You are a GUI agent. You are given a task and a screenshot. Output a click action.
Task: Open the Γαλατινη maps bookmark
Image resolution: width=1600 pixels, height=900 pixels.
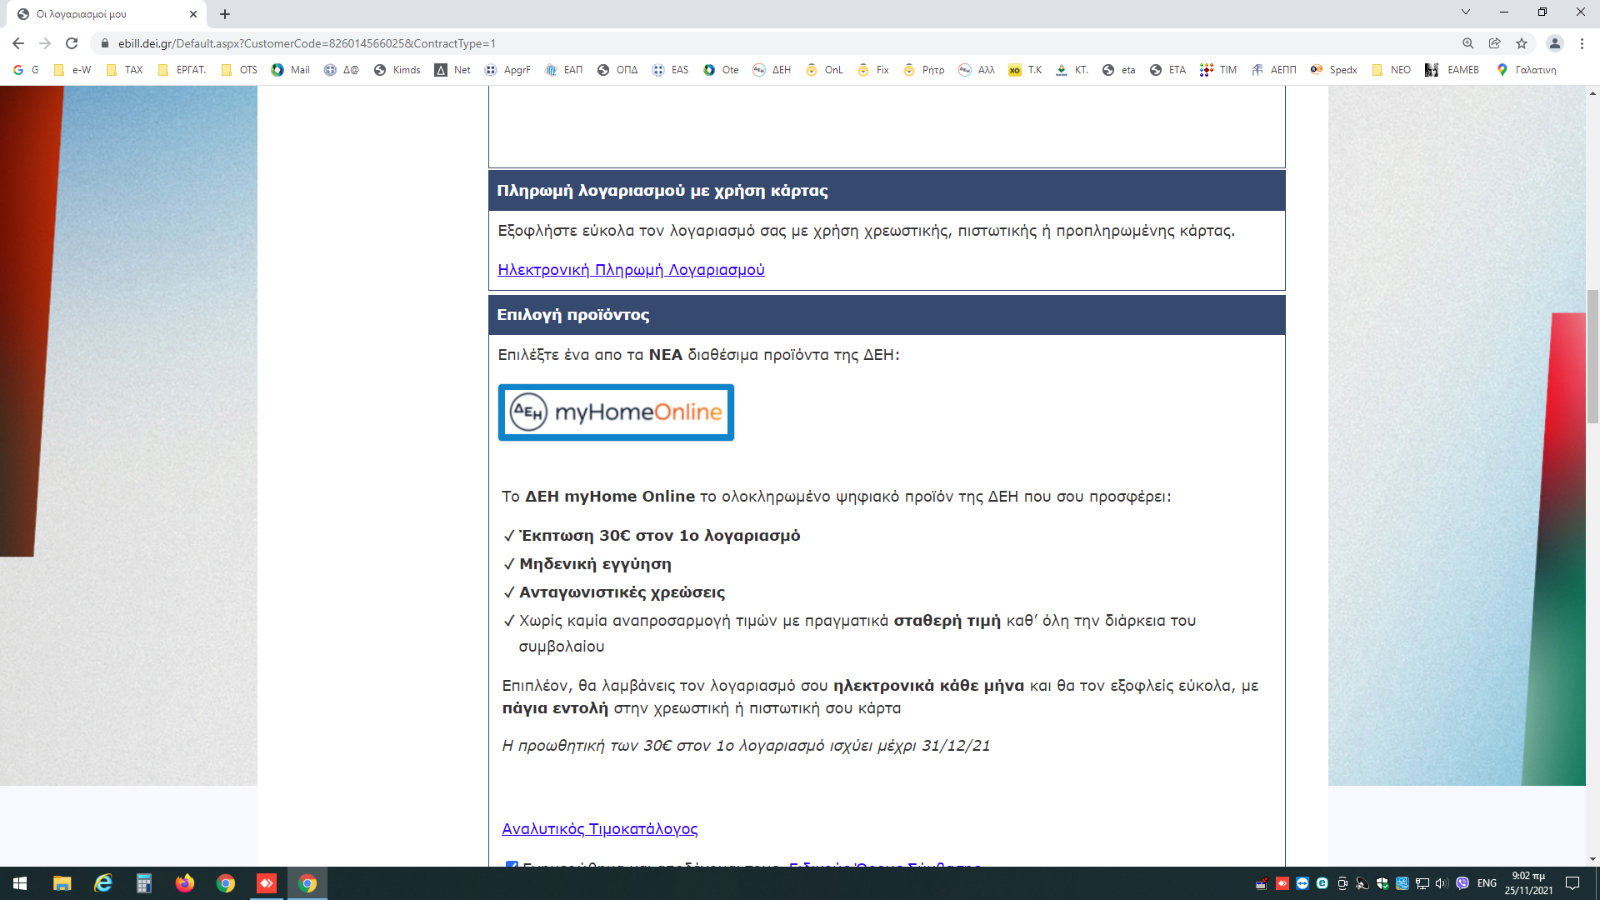pyautogui.click(x=1526, y=70)
